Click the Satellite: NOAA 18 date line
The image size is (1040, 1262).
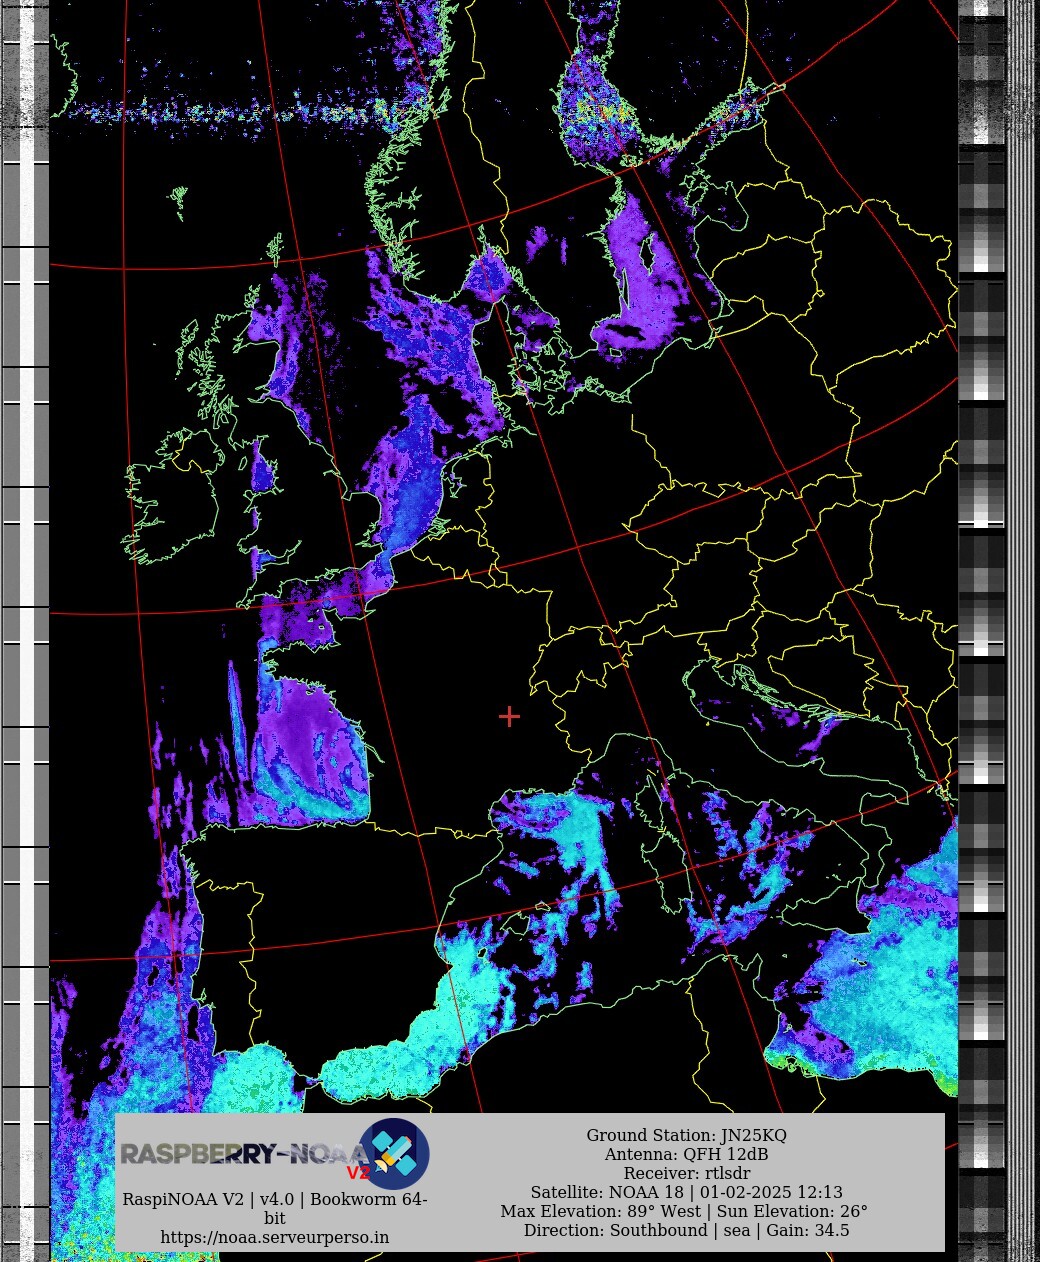tap(686, 1192)
